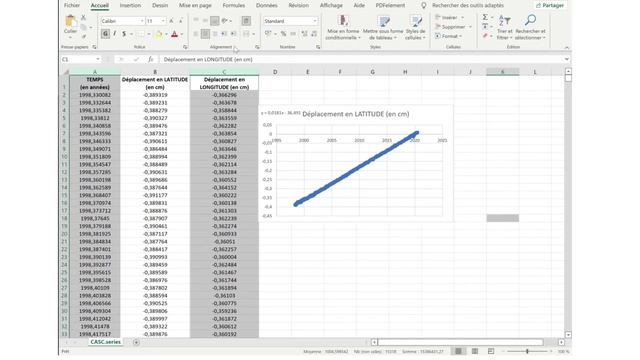Switch to the Données tab

[267, 5]
